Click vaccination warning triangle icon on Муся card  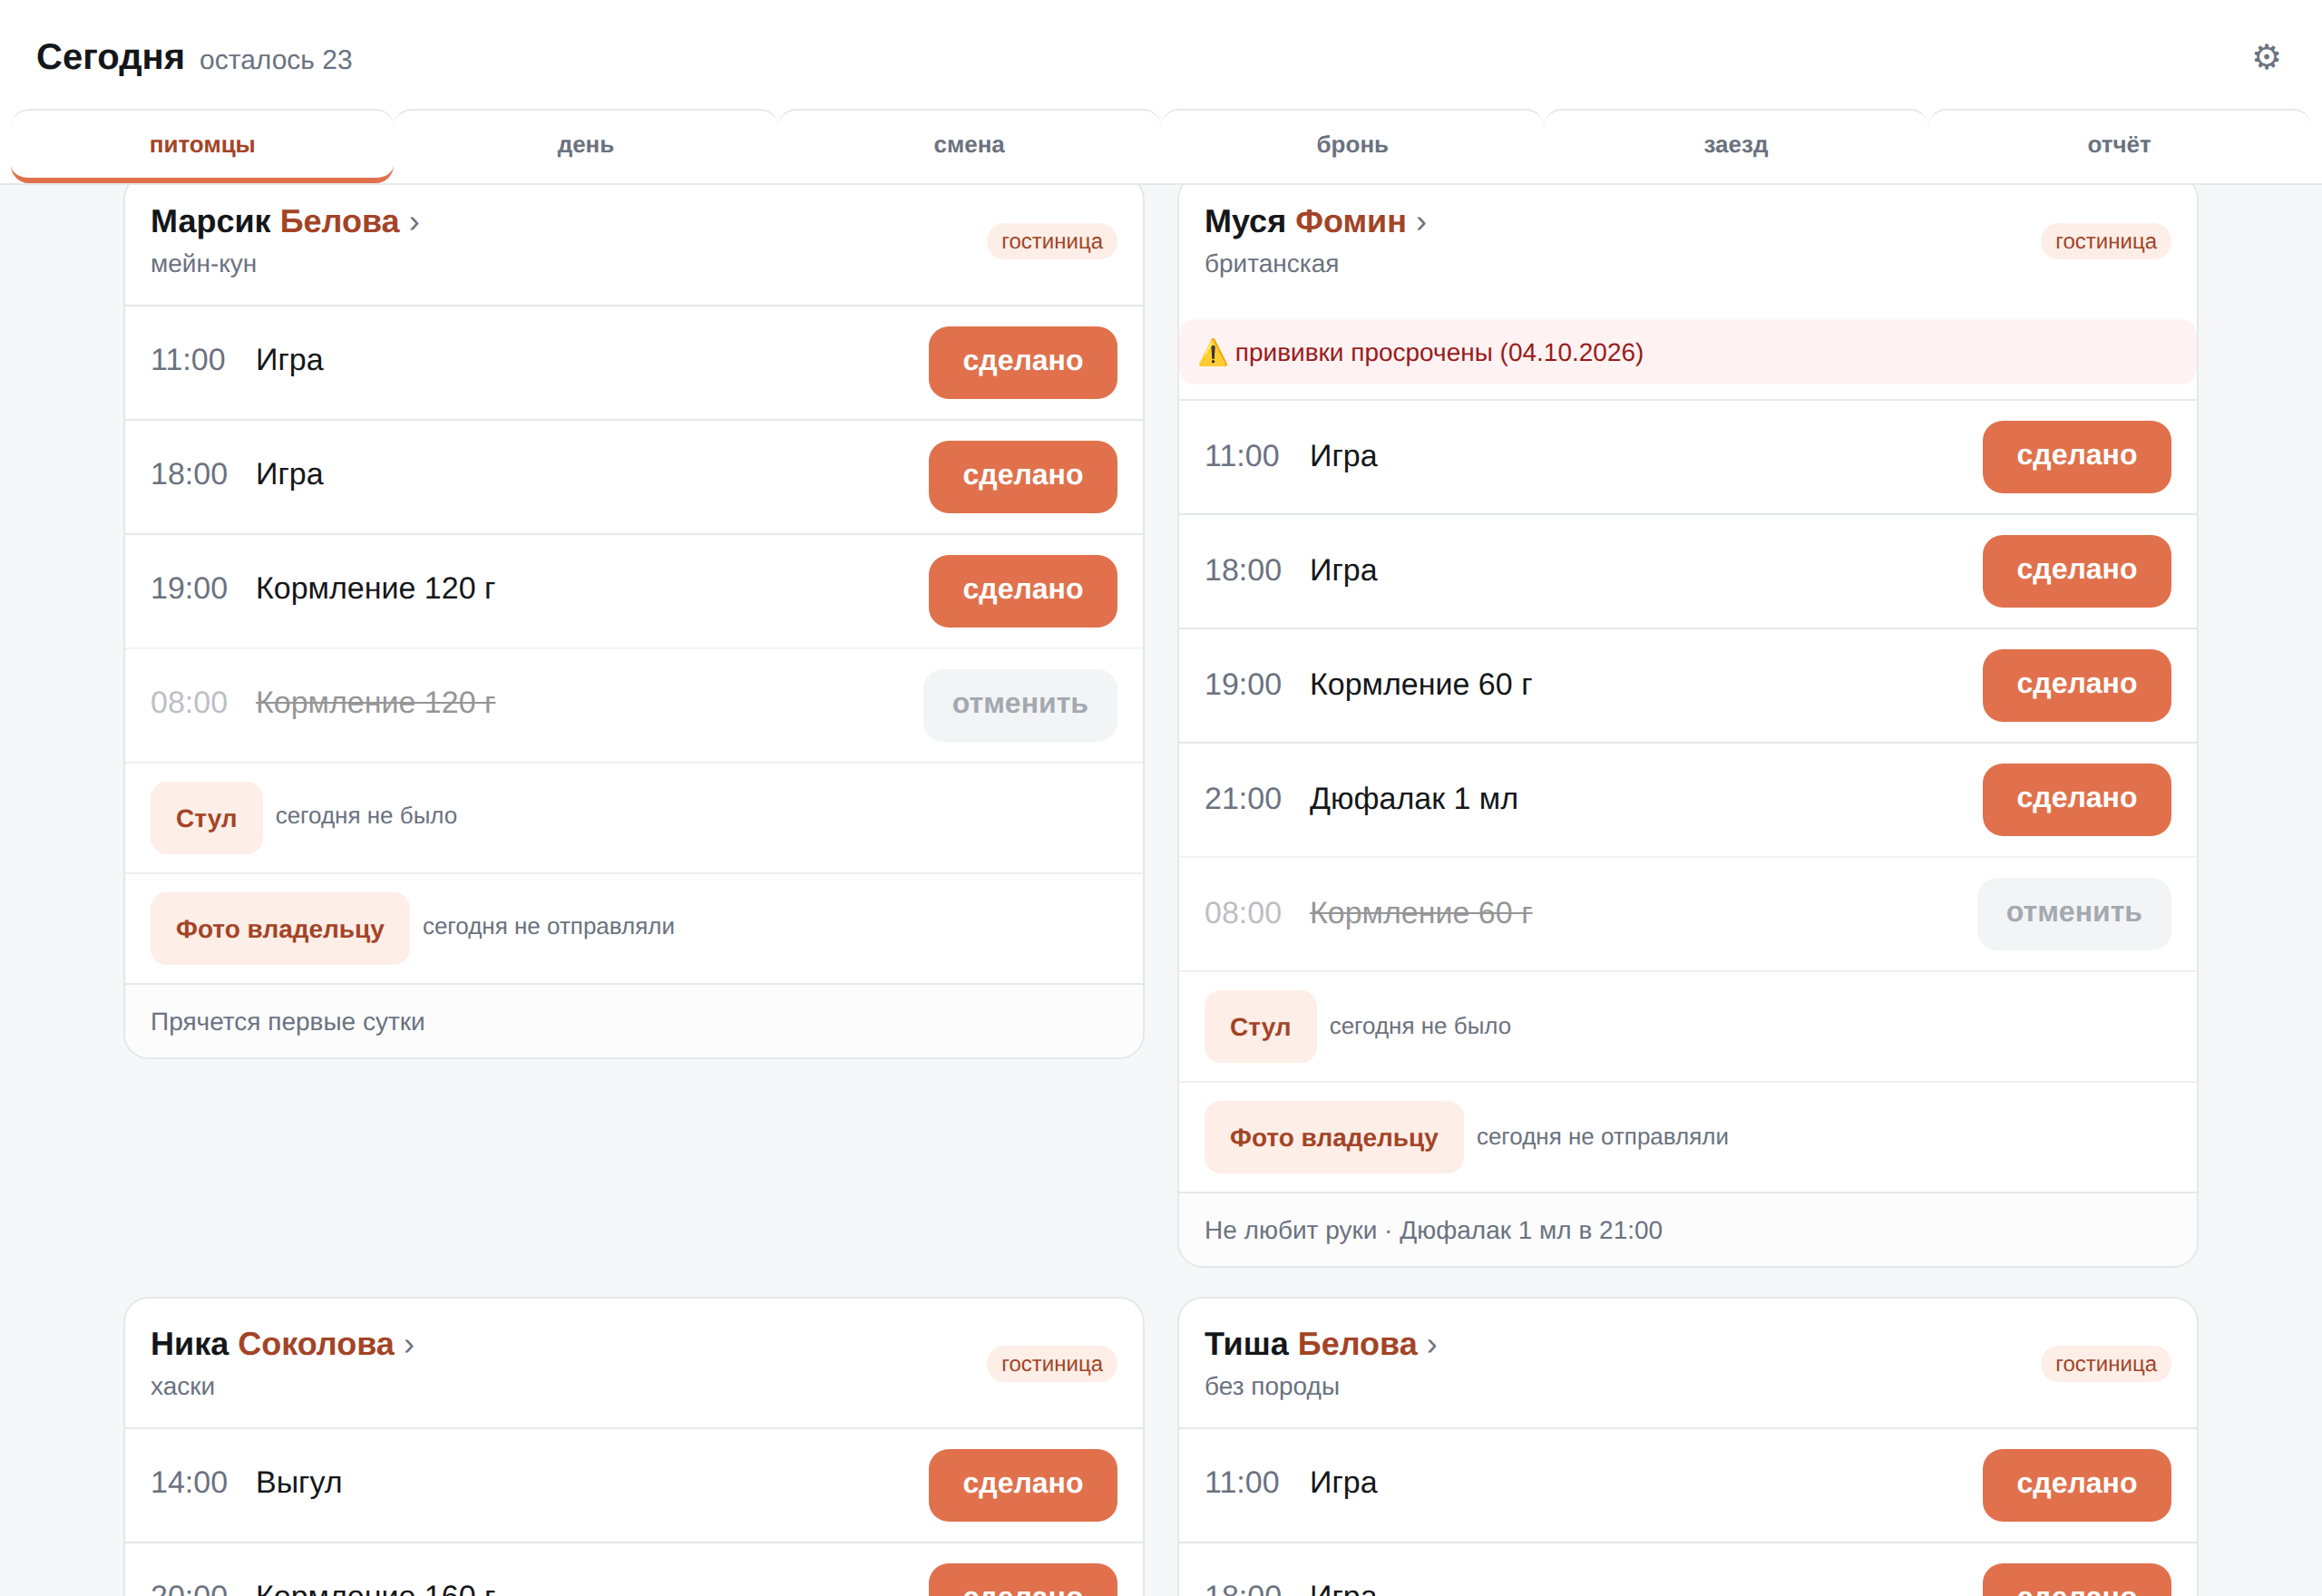coord(1213,352)
